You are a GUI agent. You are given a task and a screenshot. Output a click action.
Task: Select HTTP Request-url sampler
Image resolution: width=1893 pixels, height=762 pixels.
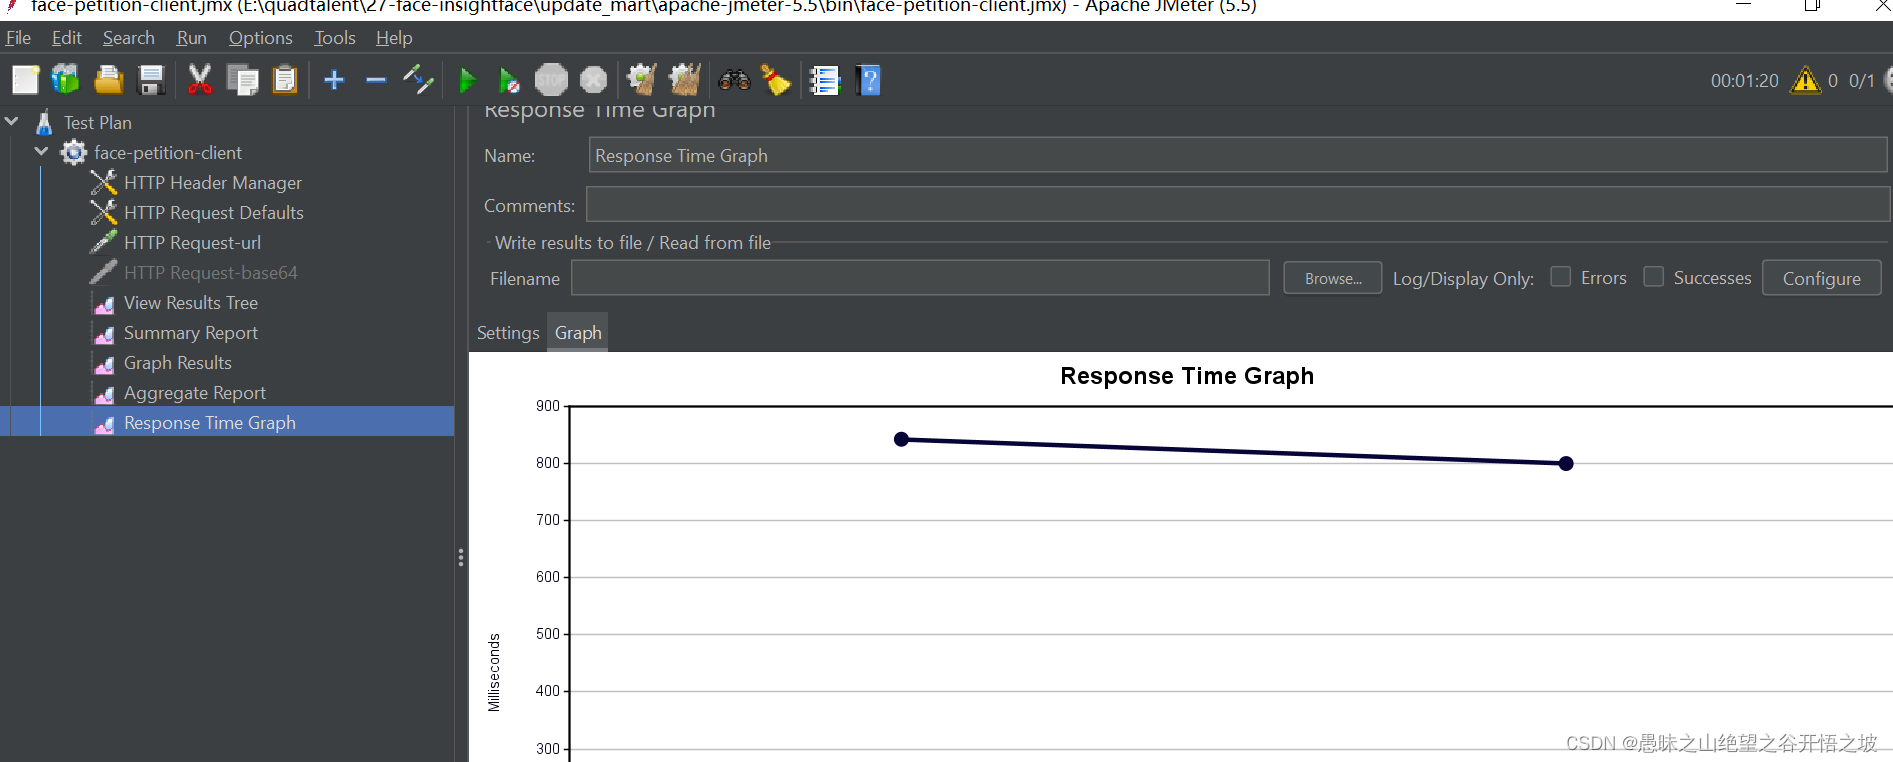(x=192, y=243)
